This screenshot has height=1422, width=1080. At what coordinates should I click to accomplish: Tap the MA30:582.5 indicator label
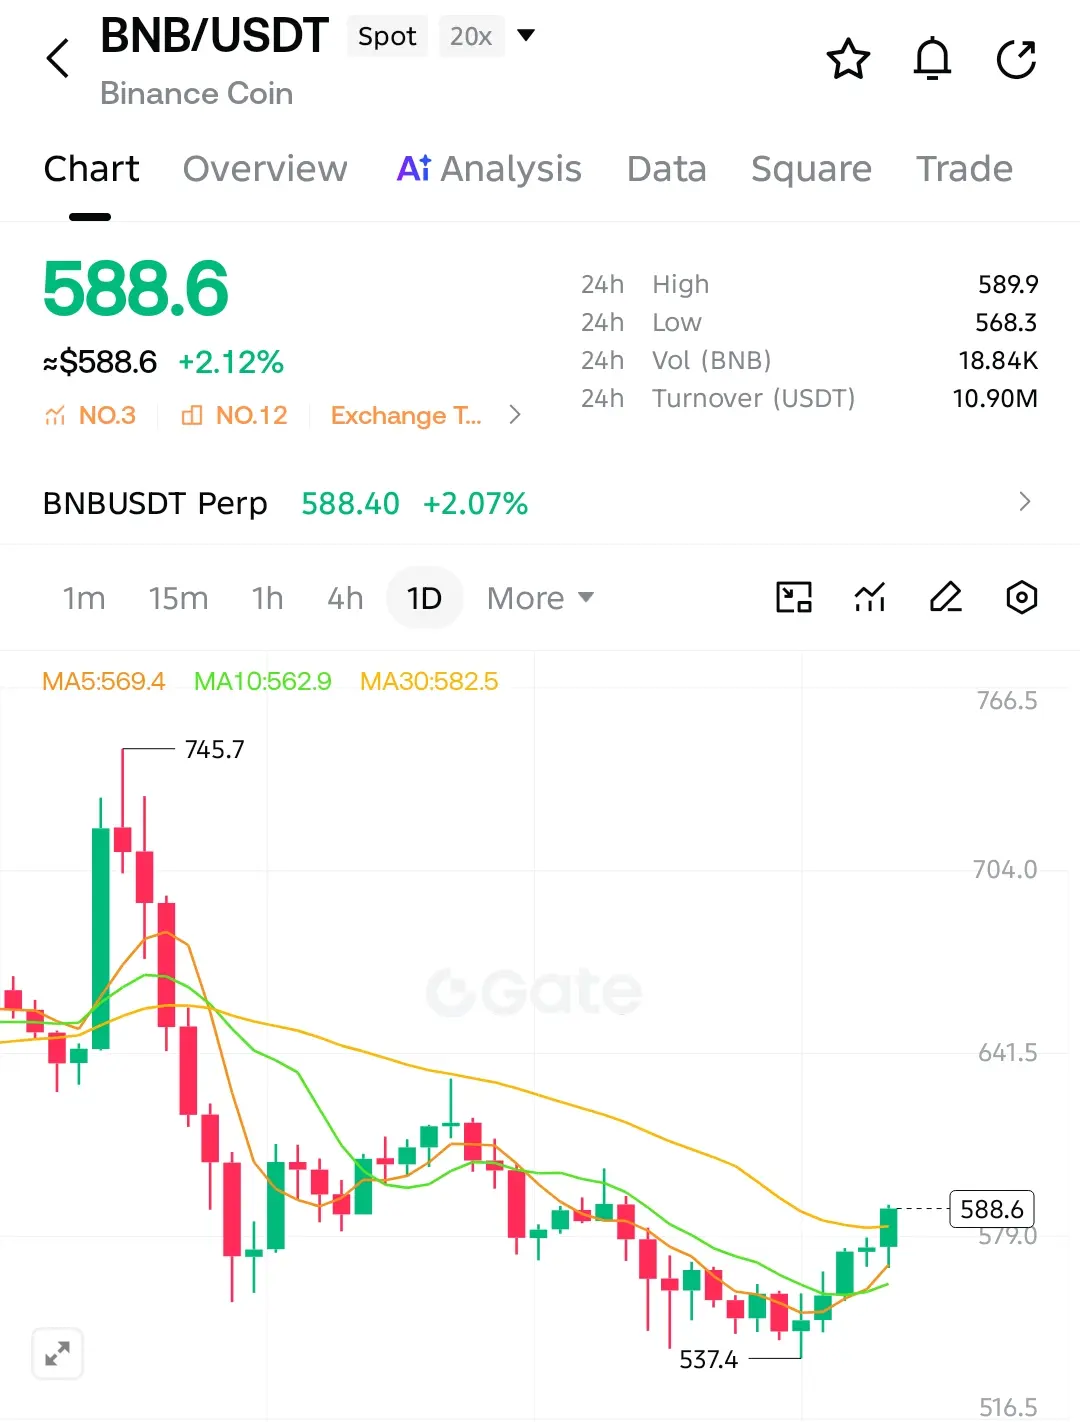[x=429, y=681]
